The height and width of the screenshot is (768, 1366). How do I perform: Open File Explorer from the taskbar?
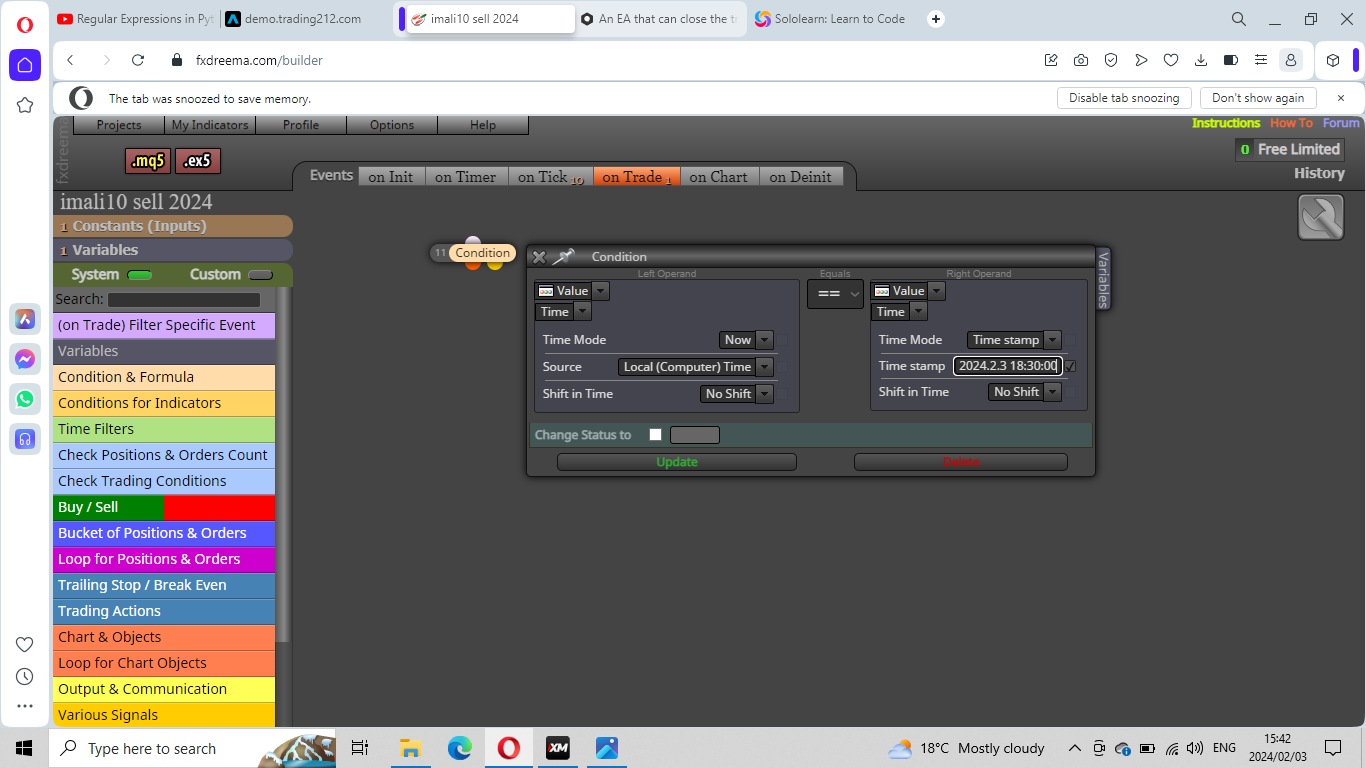pos(410,748)
